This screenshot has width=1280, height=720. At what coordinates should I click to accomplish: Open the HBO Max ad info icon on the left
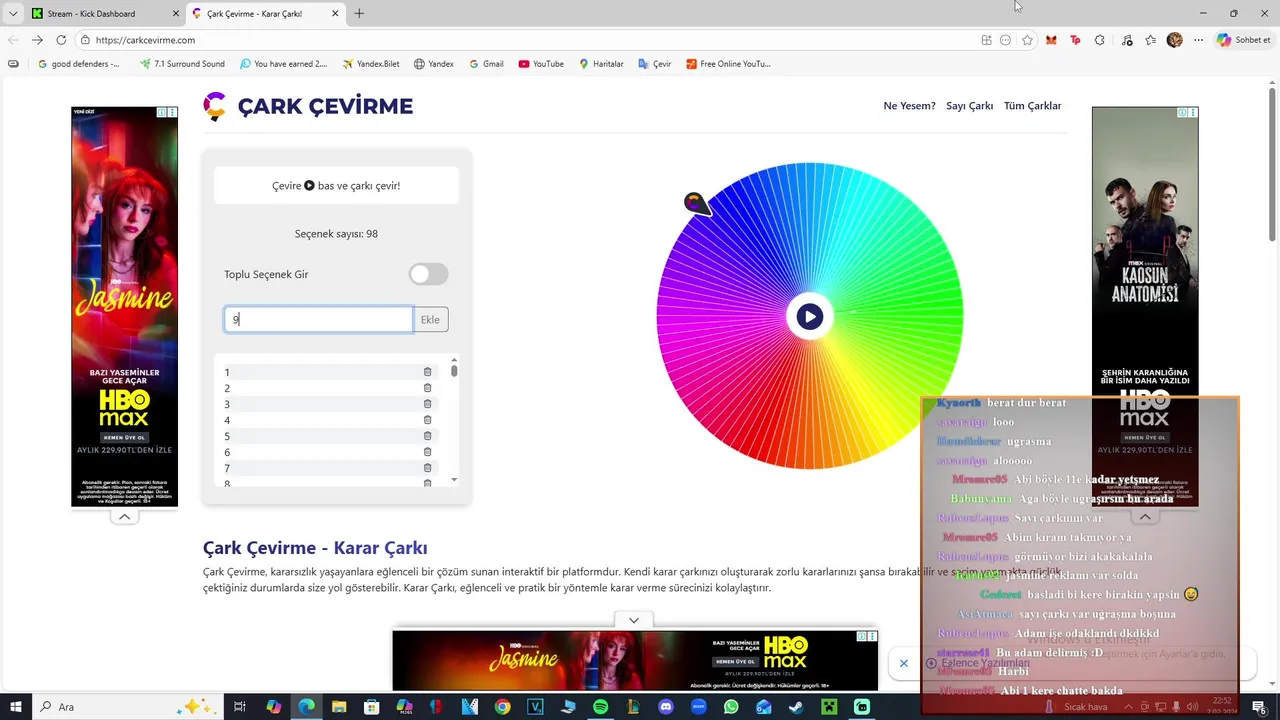tap(162, 113)
